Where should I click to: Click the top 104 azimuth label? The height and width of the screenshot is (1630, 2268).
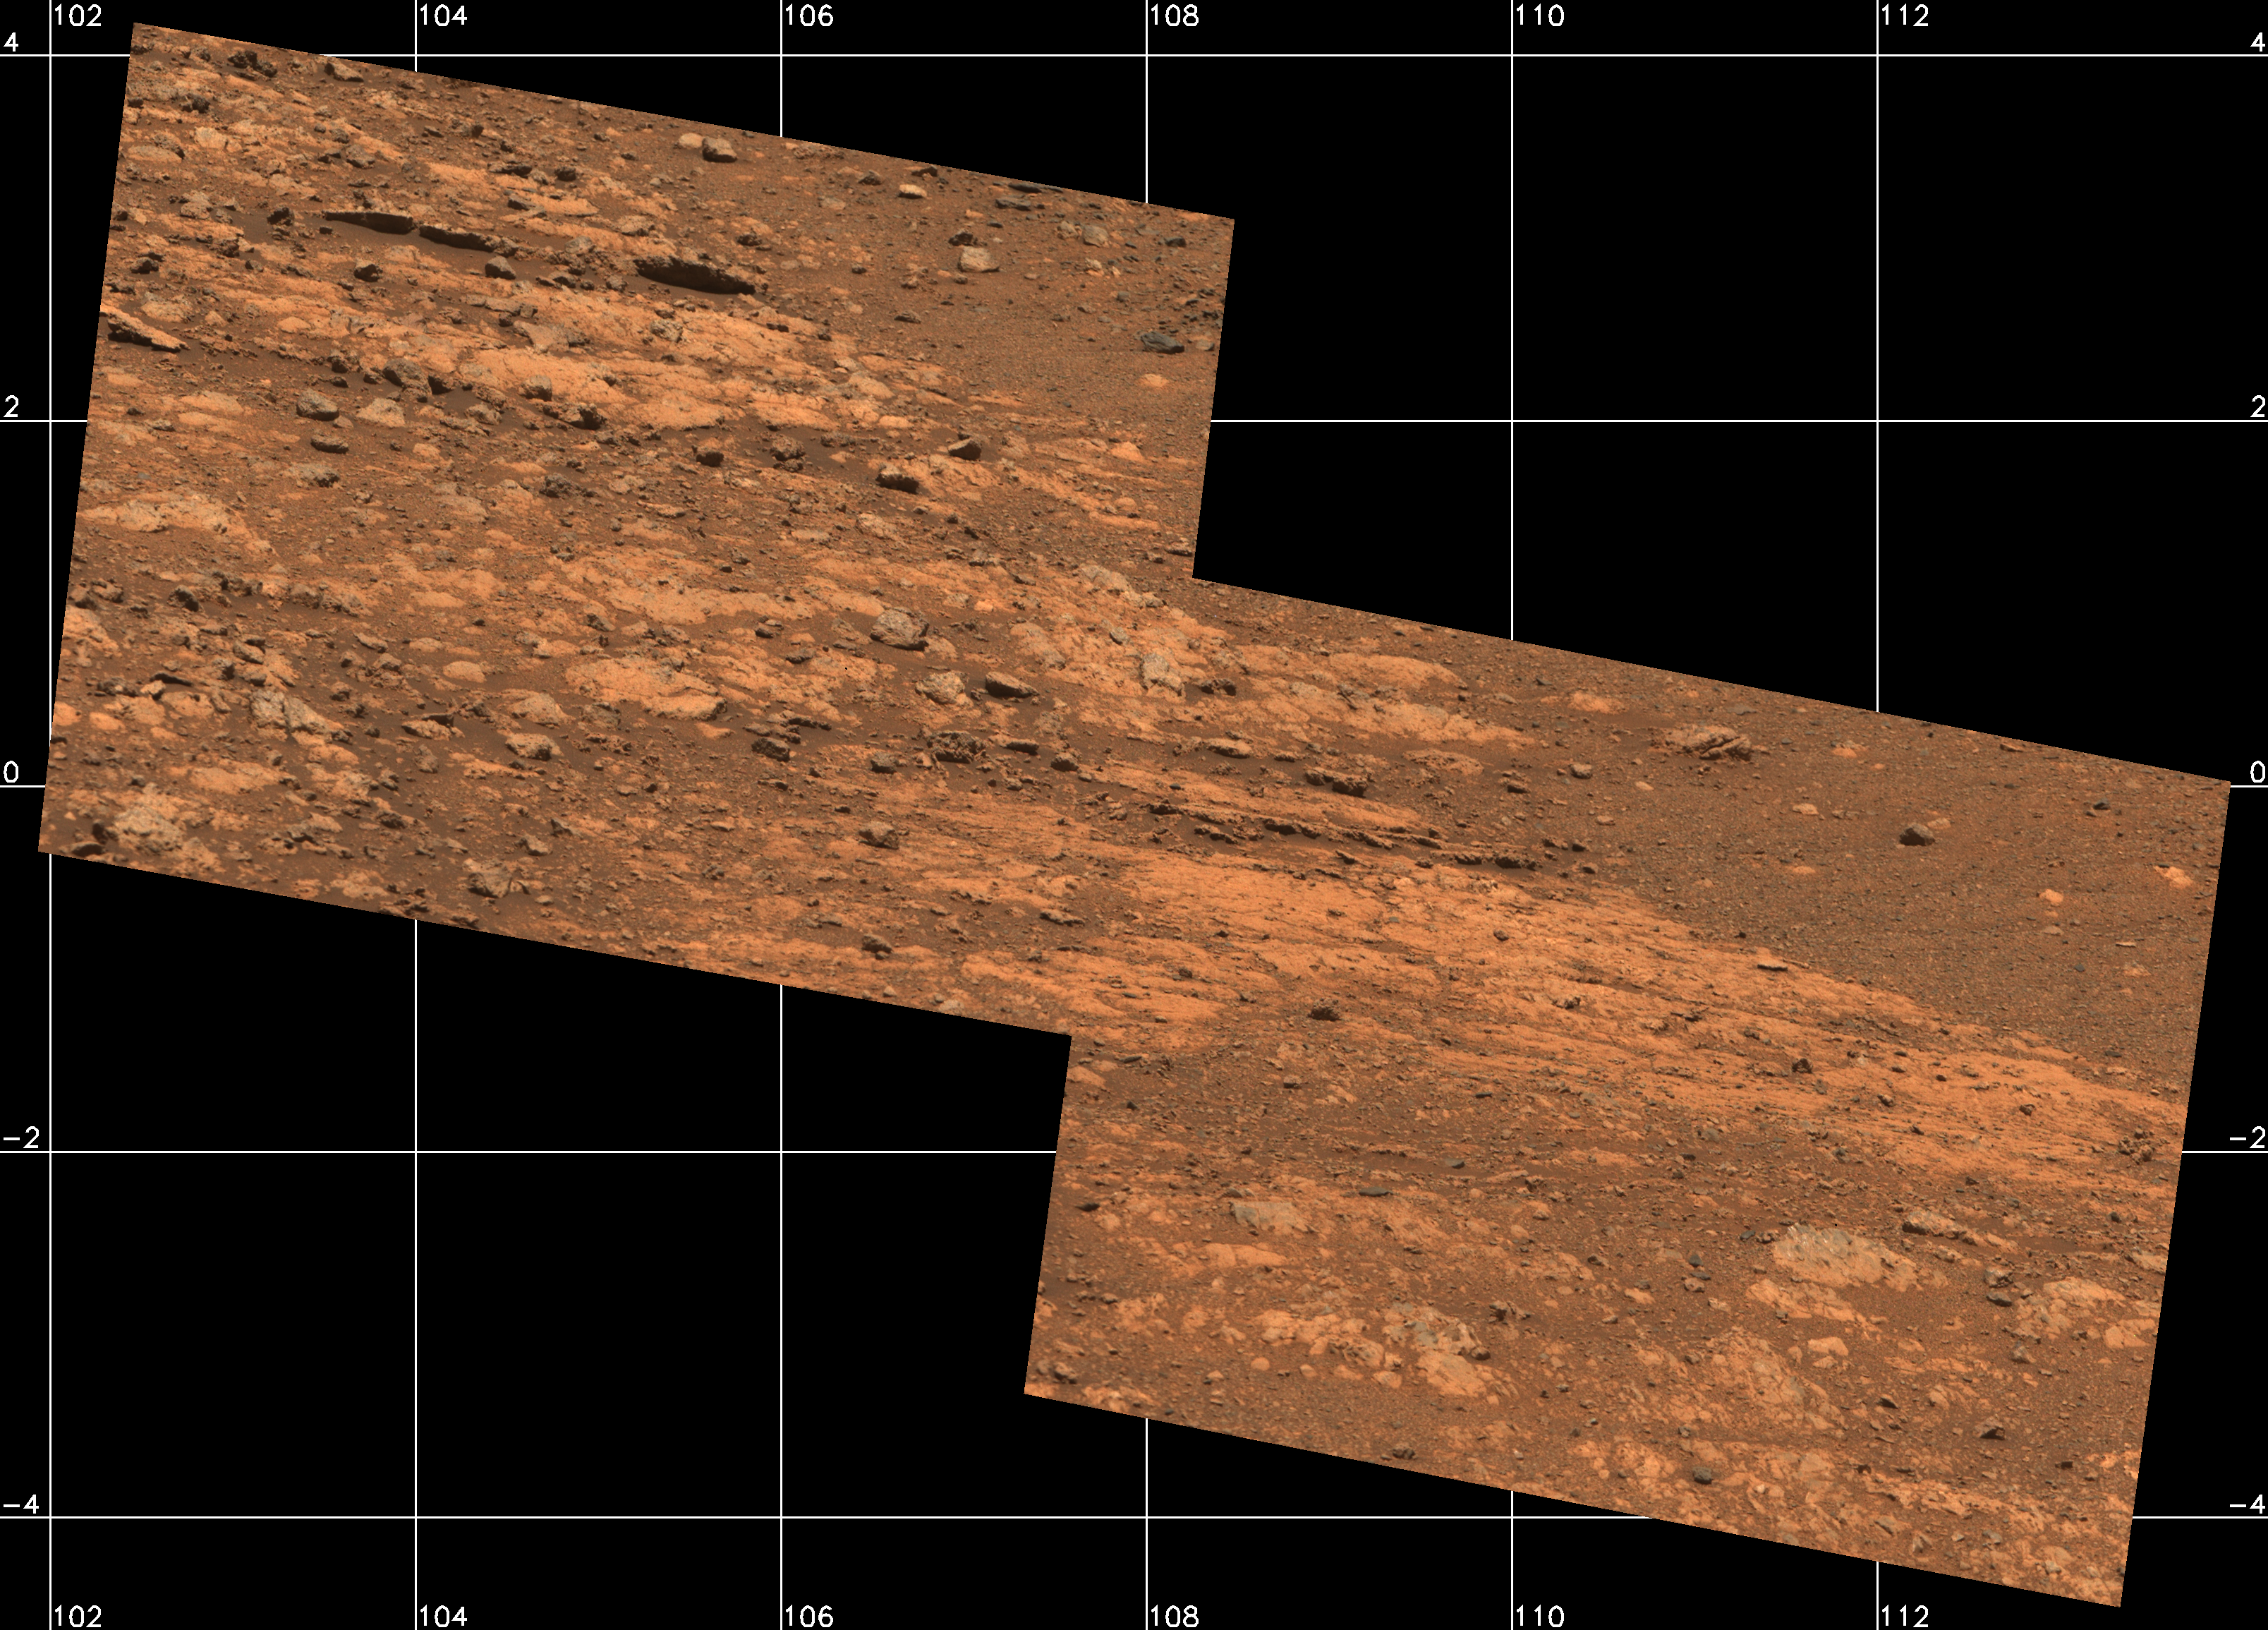pos(443,16)
